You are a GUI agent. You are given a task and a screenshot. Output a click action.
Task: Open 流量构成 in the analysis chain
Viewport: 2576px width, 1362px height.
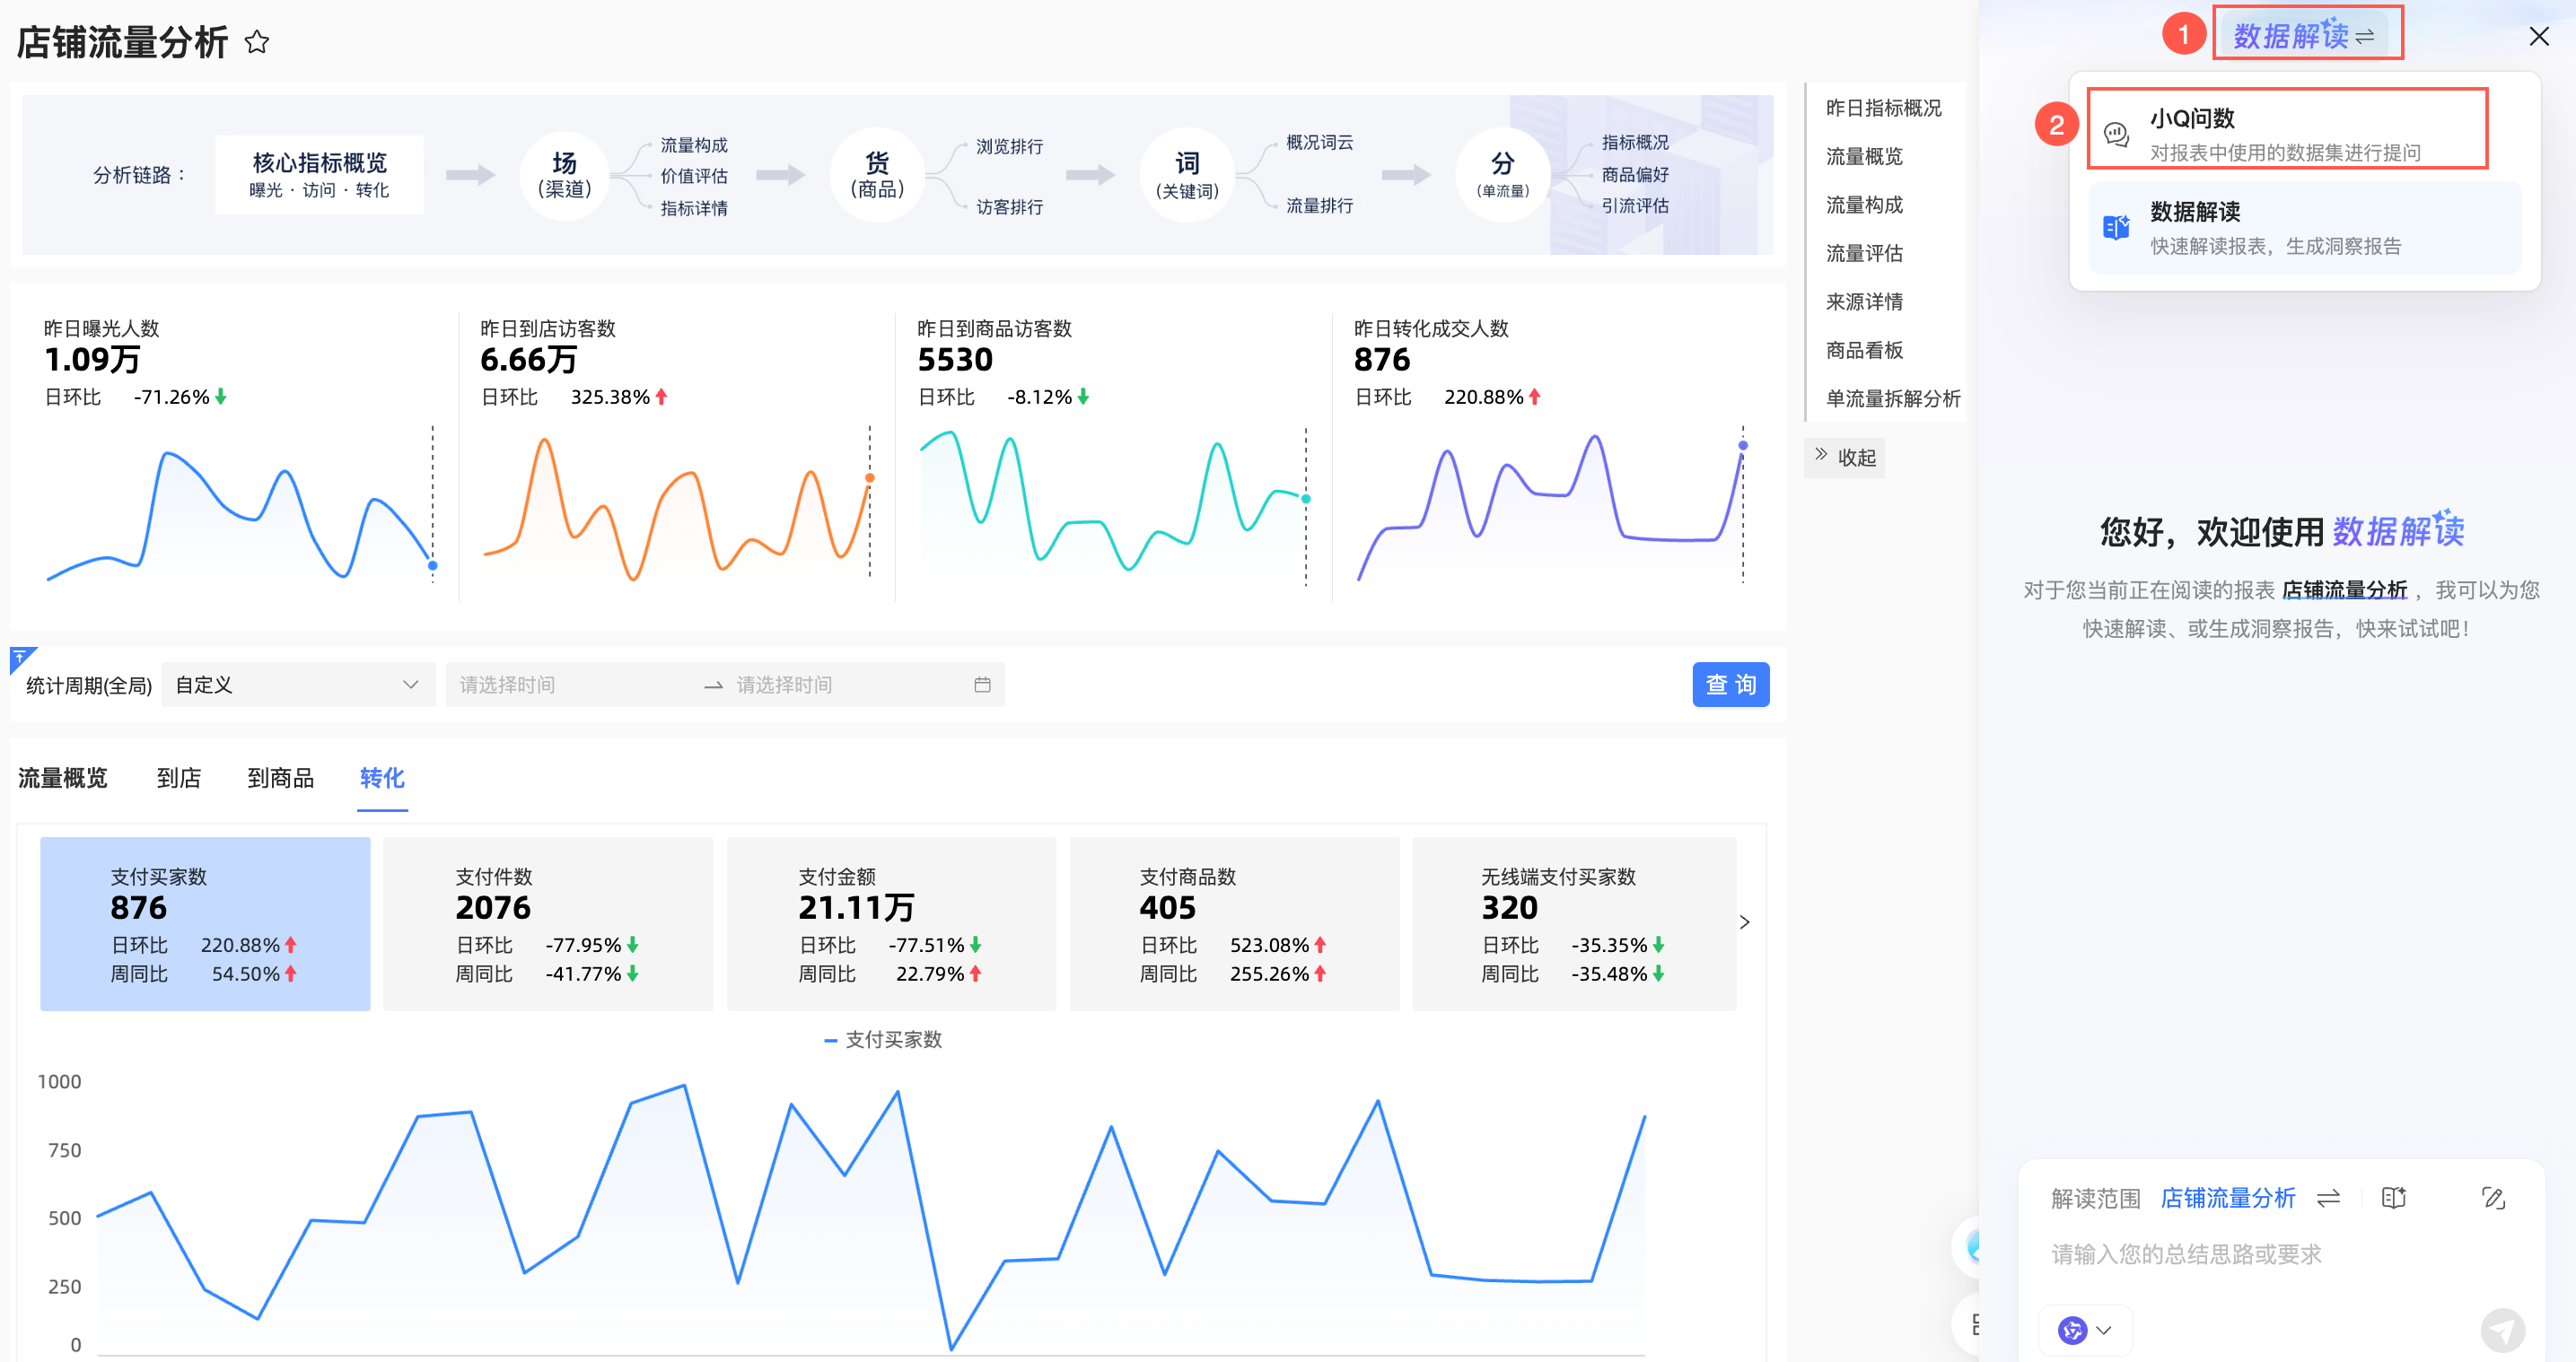click(x=694, y=145)
